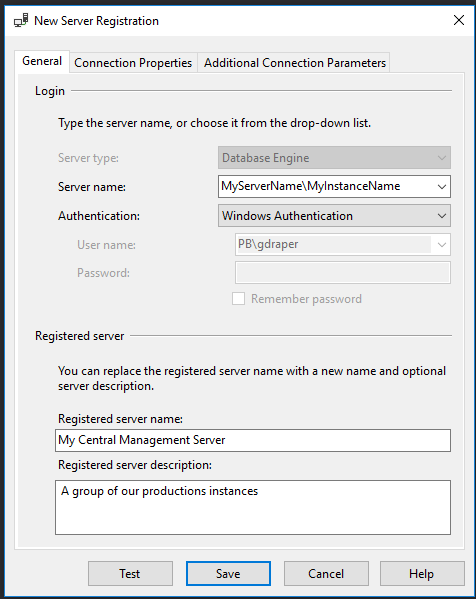Viewport: 476px width, 599px height.
Task: Open Help for this dialog
Action: coord(422,573)
